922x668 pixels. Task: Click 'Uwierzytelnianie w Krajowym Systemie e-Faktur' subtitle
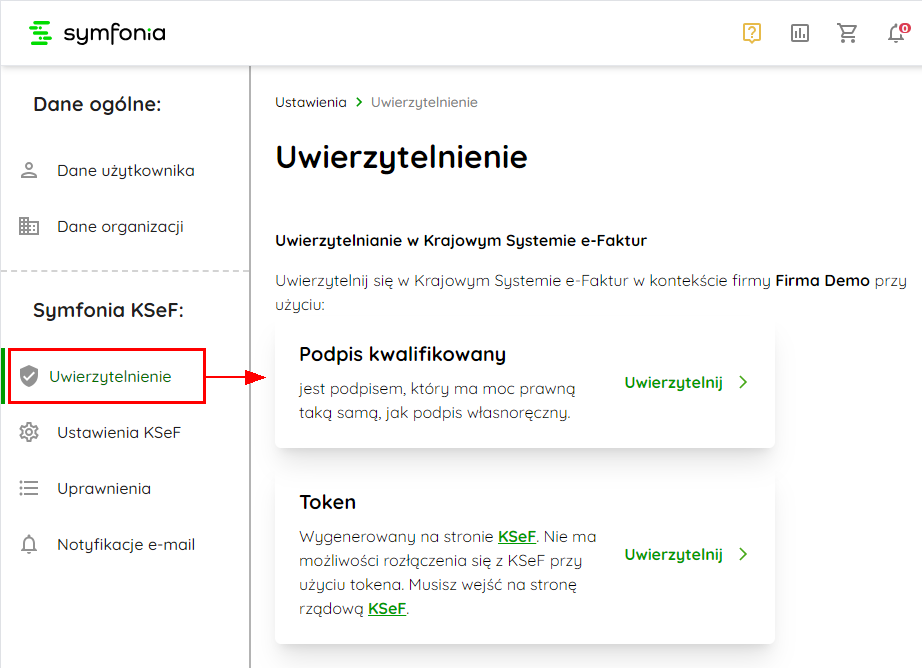coord(461,241)
